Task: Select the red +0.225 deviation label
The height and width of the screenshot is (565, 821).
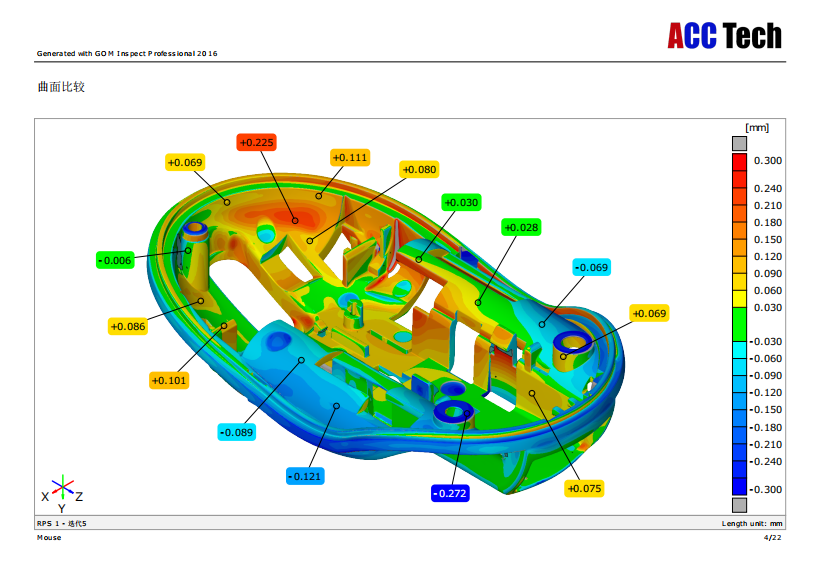Action: (x=256, y=143)
